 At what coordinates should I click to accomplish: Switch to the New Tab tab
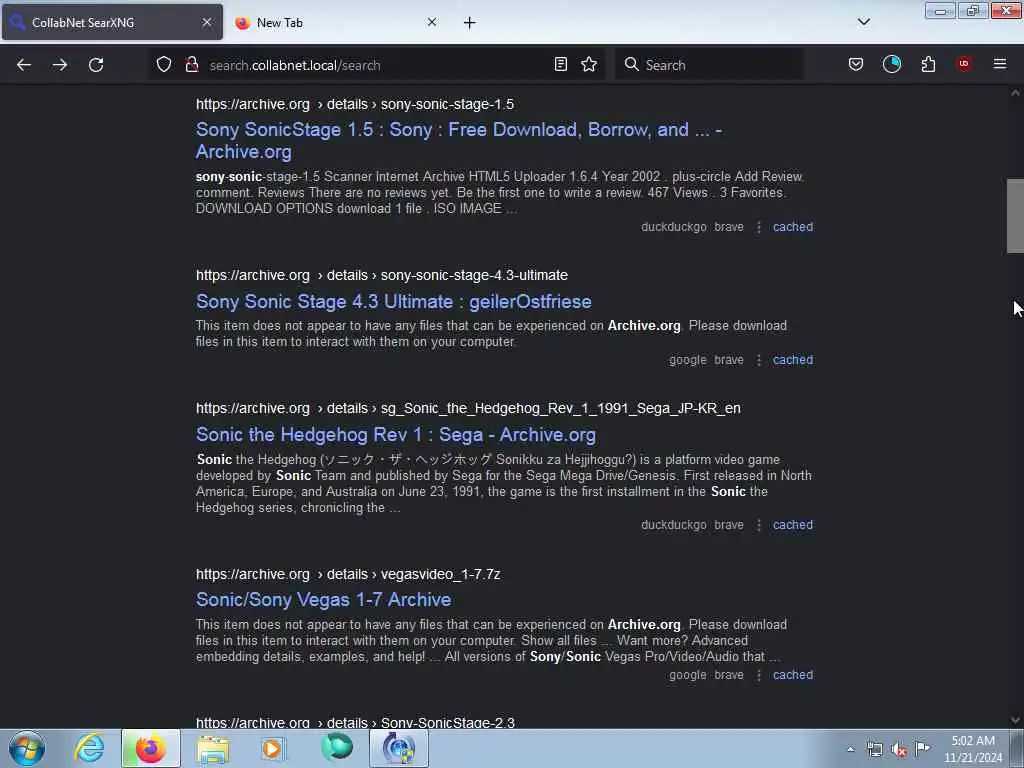pyautogui.click(x=336, y=22)
